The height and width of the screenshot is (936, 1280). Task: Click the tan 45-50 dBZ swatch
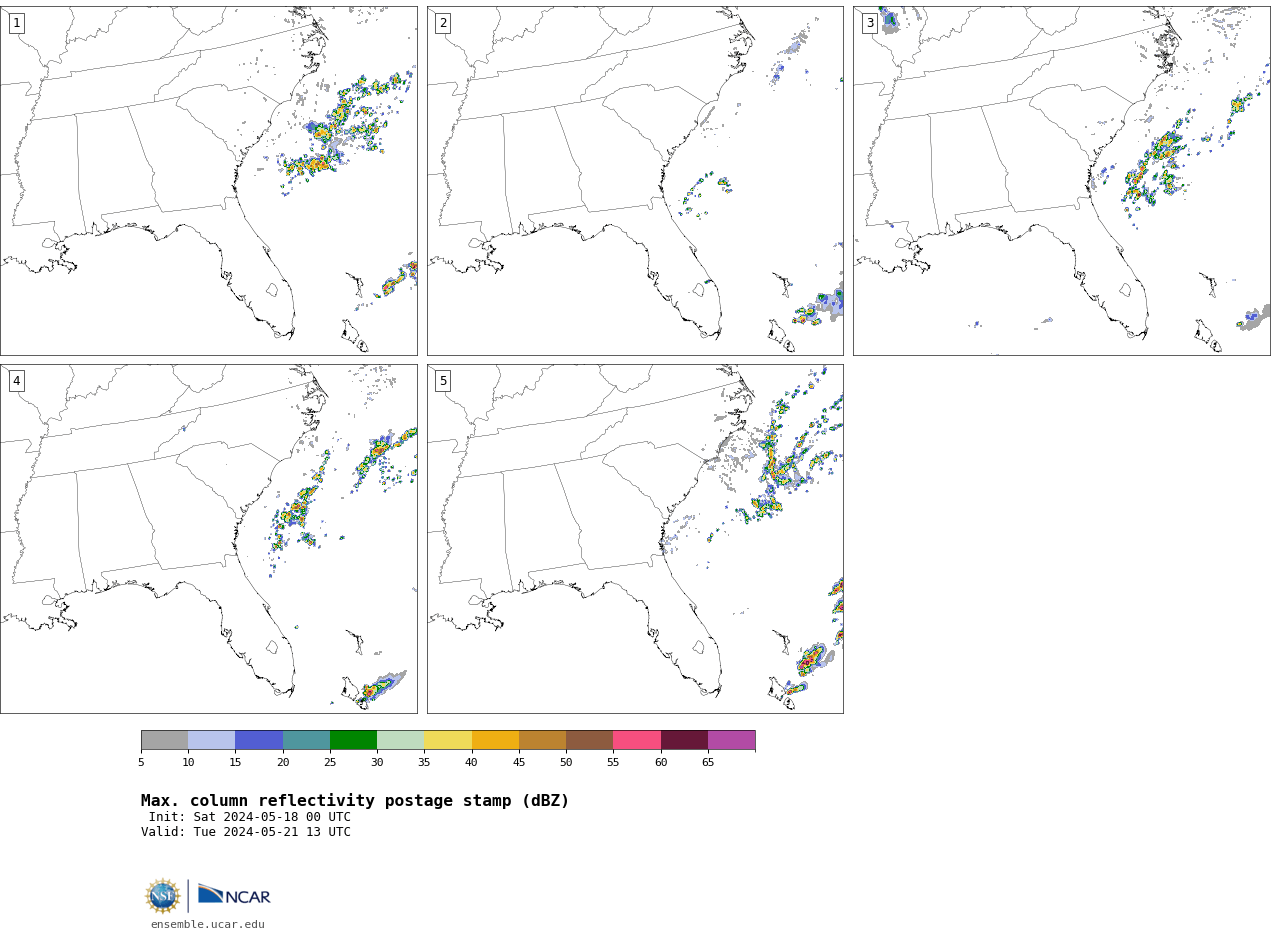[x=542, y=740]
